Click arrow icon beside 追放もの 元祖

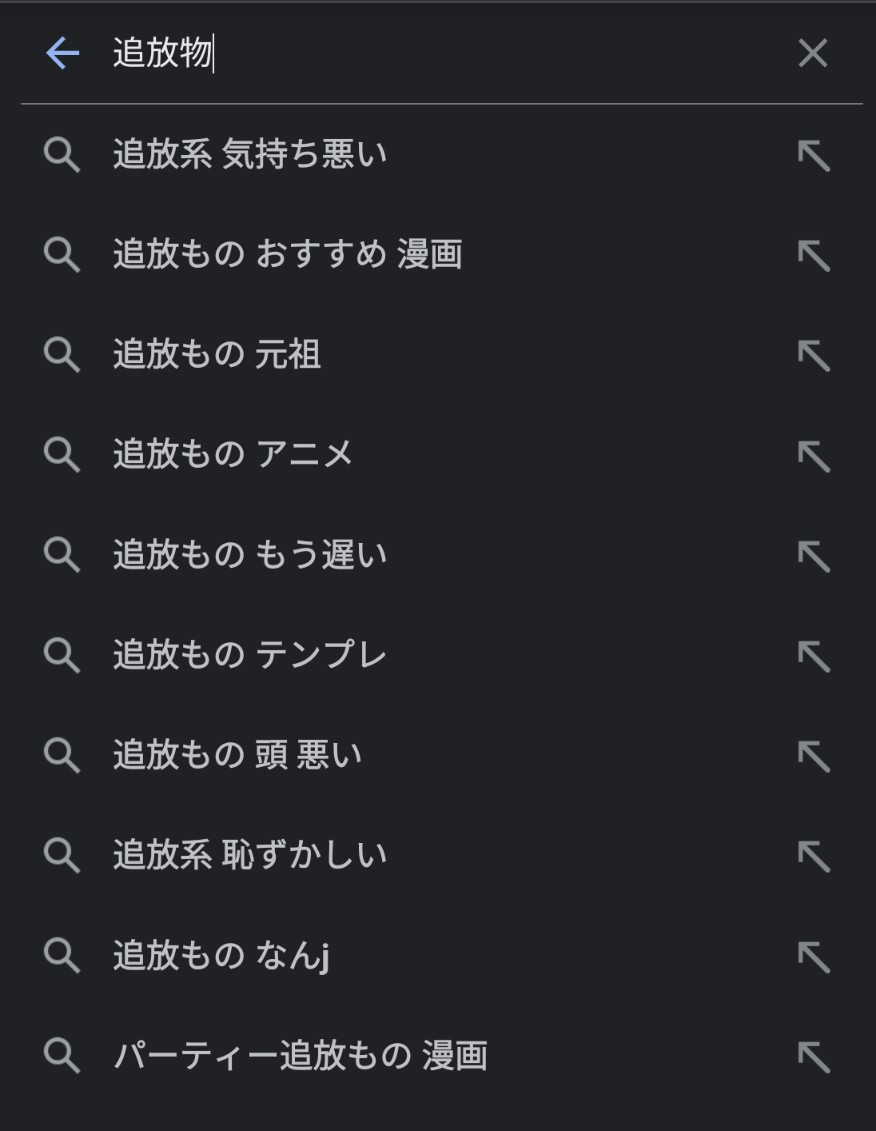813,355
